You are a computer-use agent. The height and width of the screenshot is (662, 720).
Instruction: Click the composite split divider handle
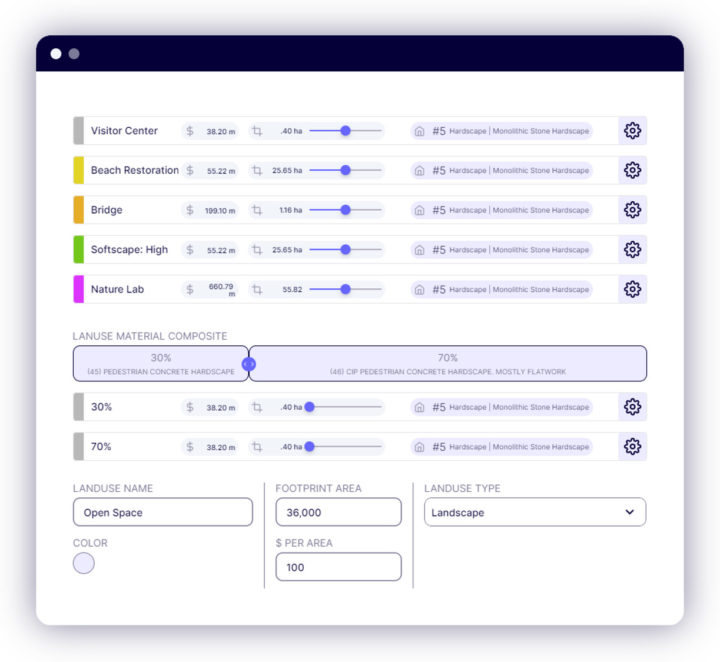(x=249, y=364)
